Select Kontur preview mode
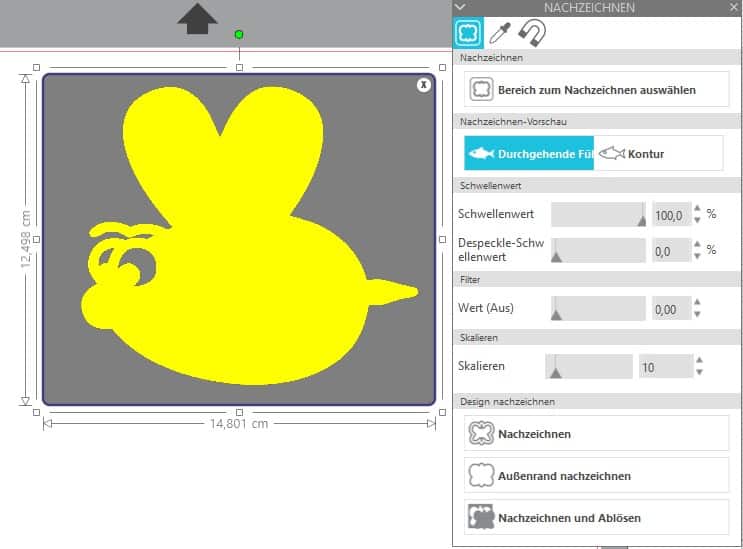 pos(658,153)
